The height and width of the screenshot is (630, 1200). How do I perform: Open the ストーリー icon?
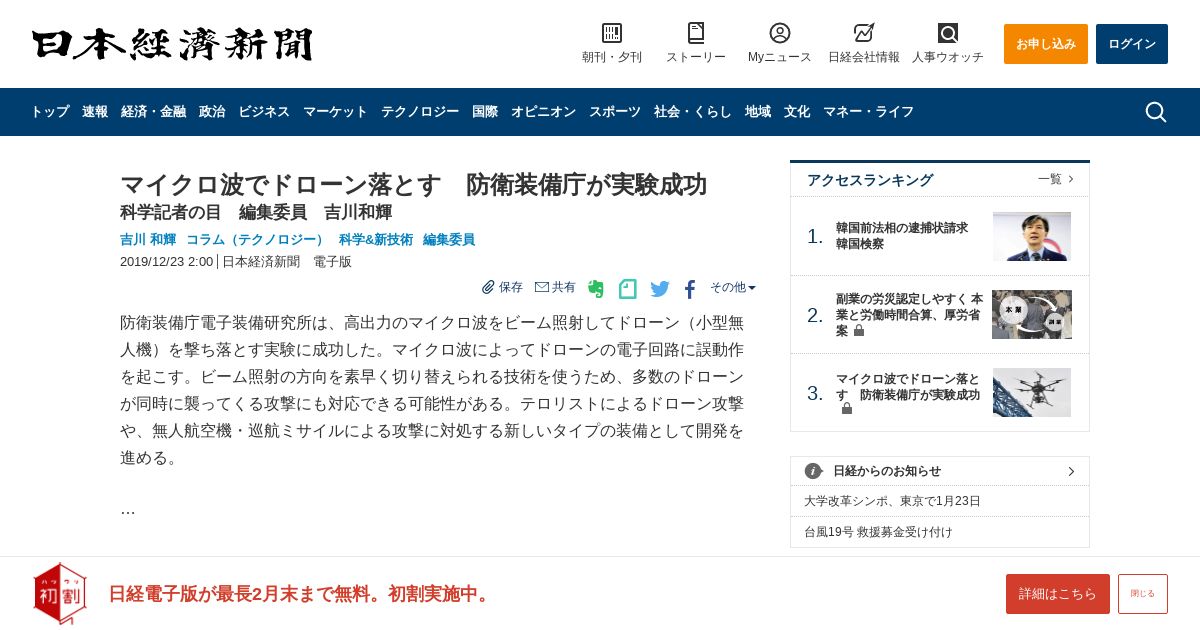(x=696, y=33)
